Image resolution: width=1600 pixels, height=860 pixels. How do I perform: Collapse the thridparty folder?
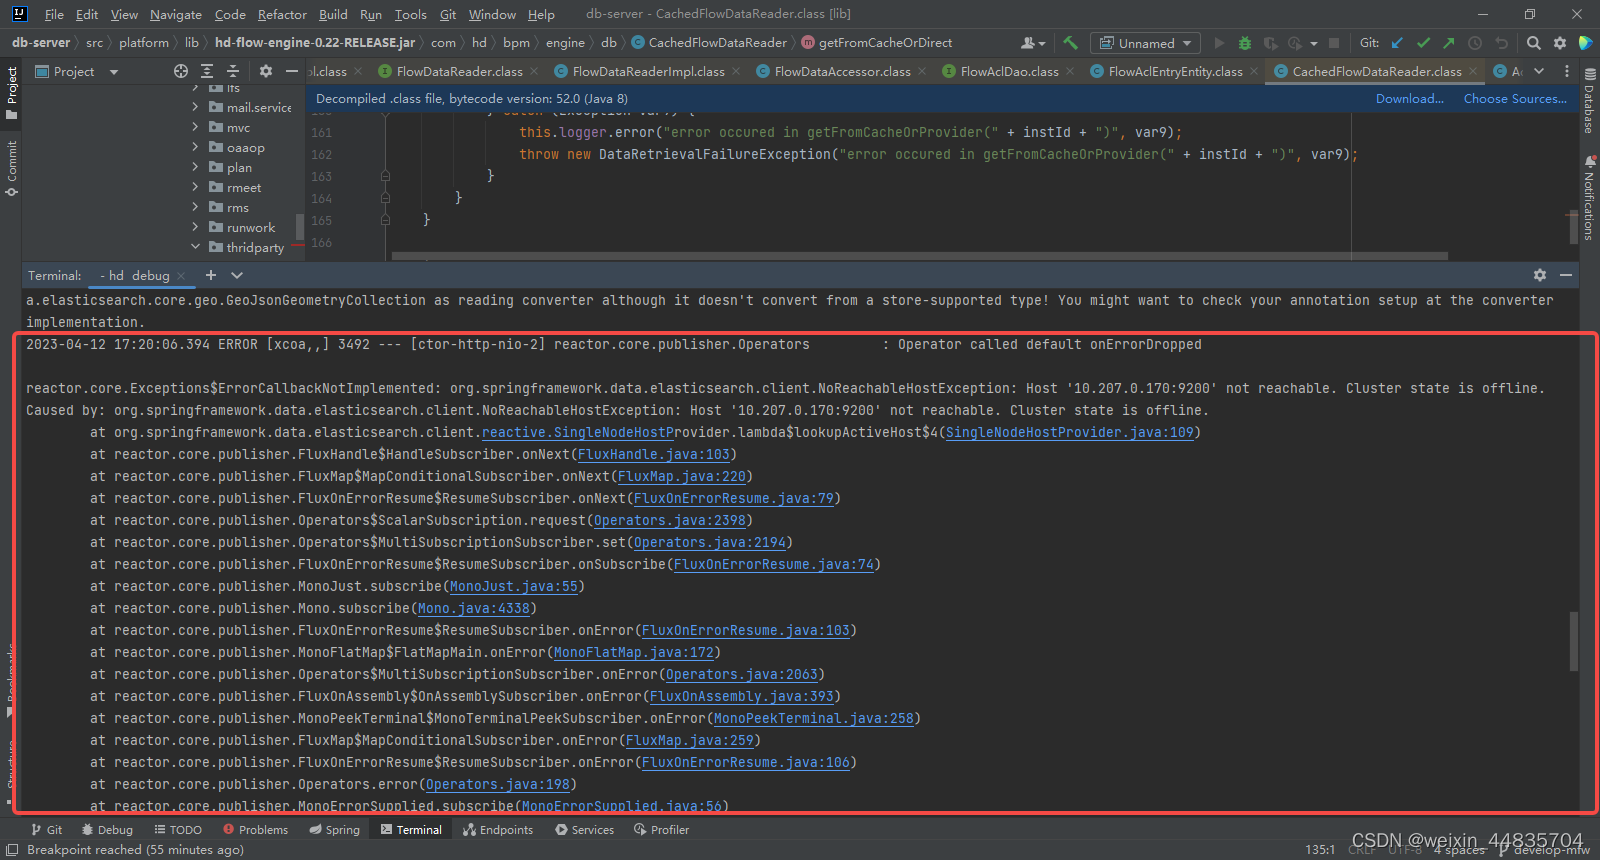[195, 247]
